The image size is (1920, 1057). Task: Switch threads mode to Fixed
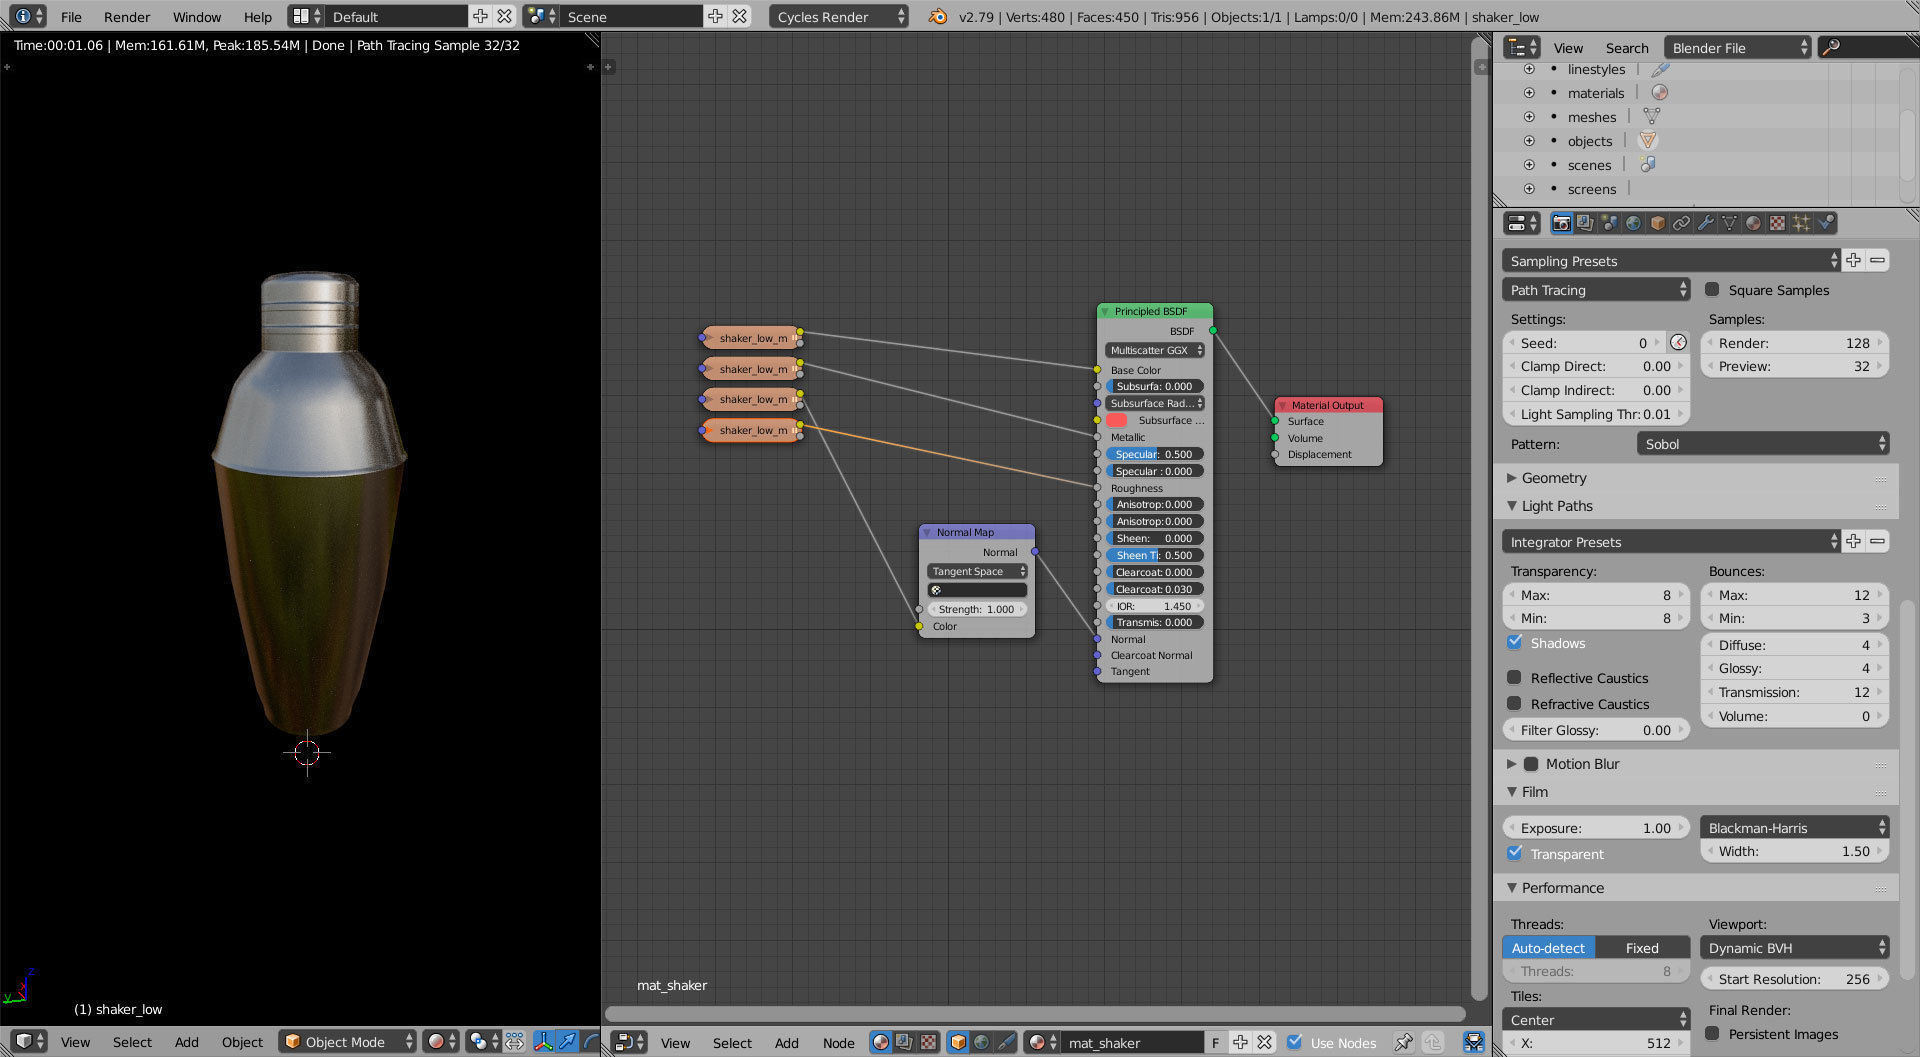tap(1642, 948)
